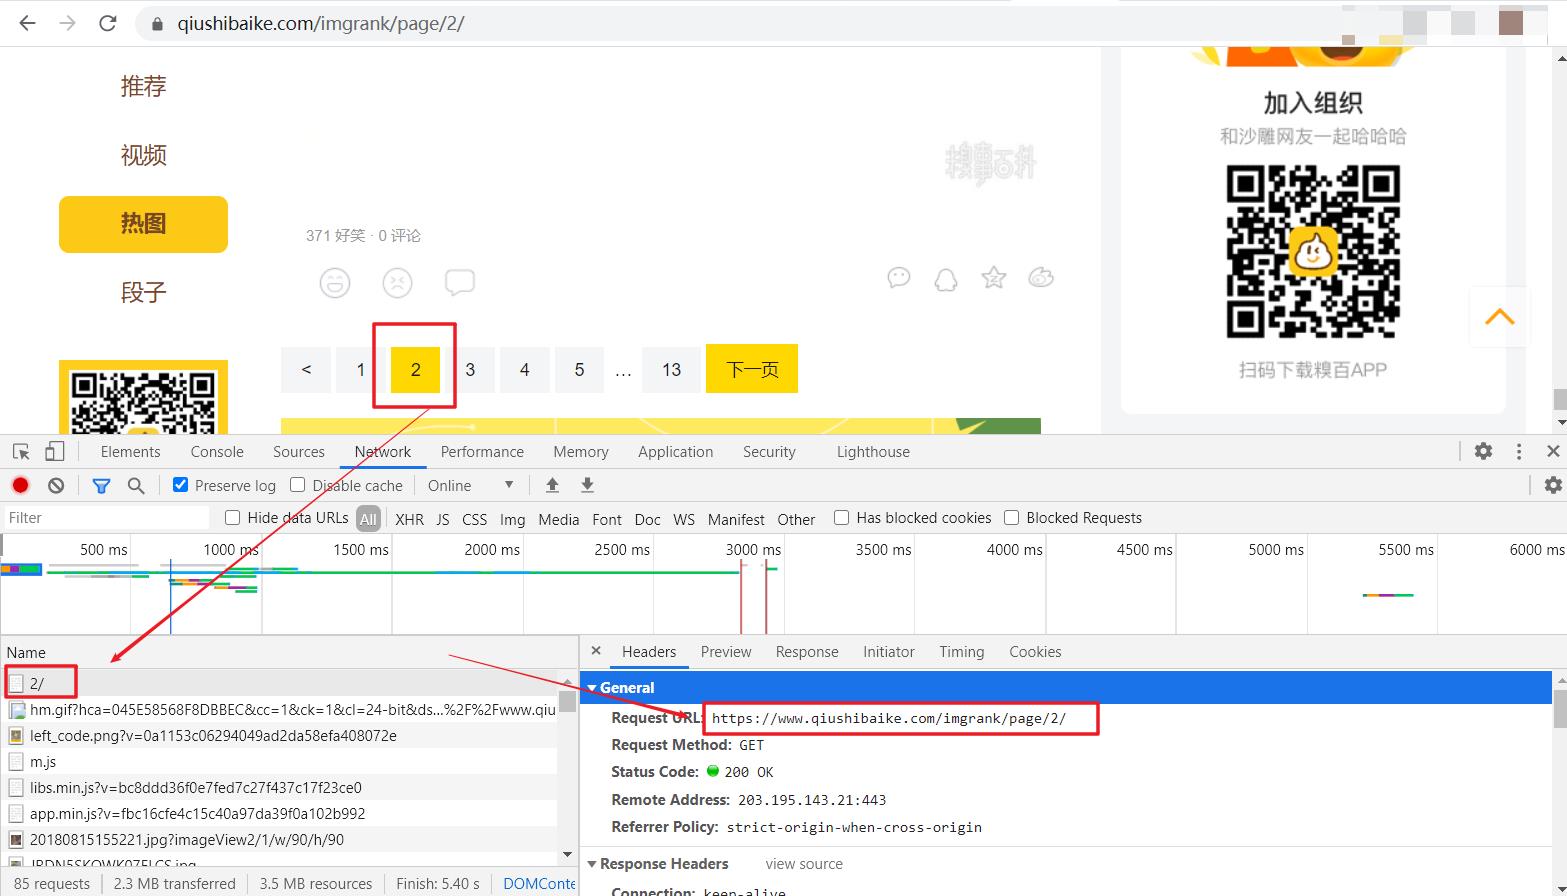
Task: Open the Timing tab of request
Action: [962, 652]
